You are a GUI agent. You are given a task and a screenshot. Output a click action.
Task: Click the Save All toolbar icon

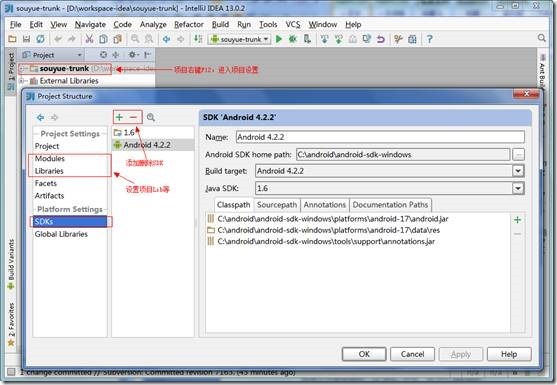tap(26, 39)
